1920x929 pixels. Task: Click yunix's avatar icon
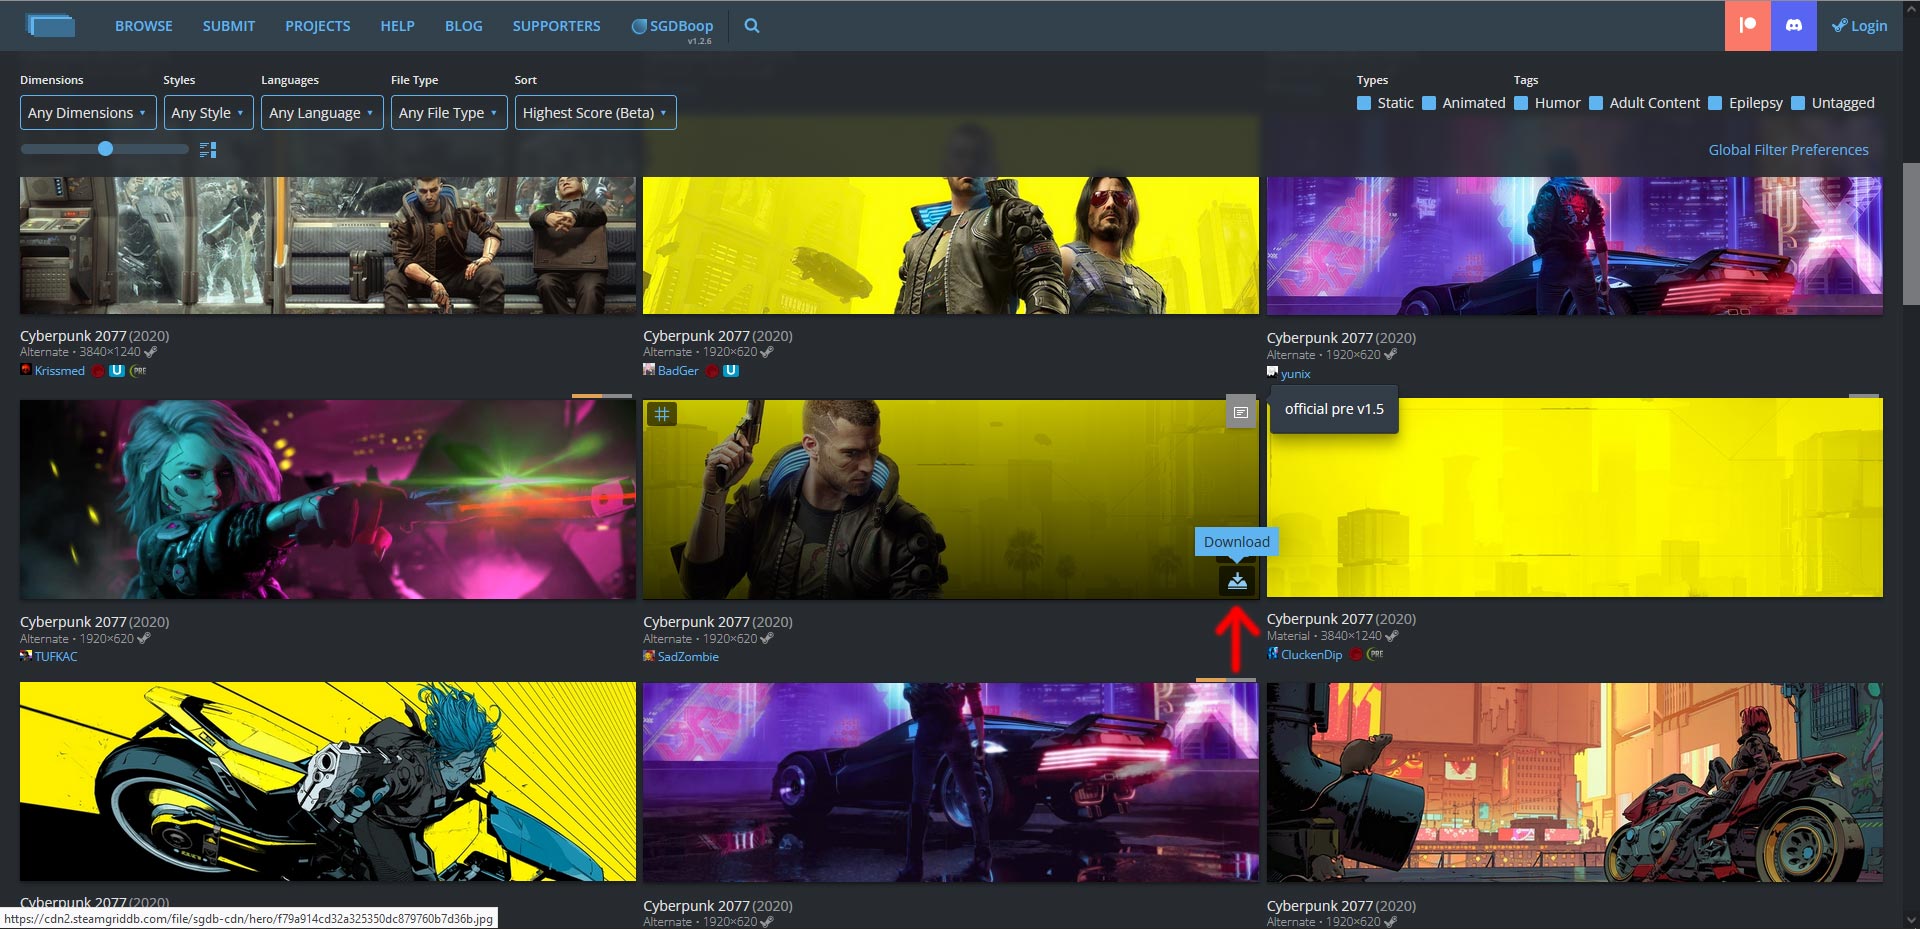click(x=1272, y=373)
